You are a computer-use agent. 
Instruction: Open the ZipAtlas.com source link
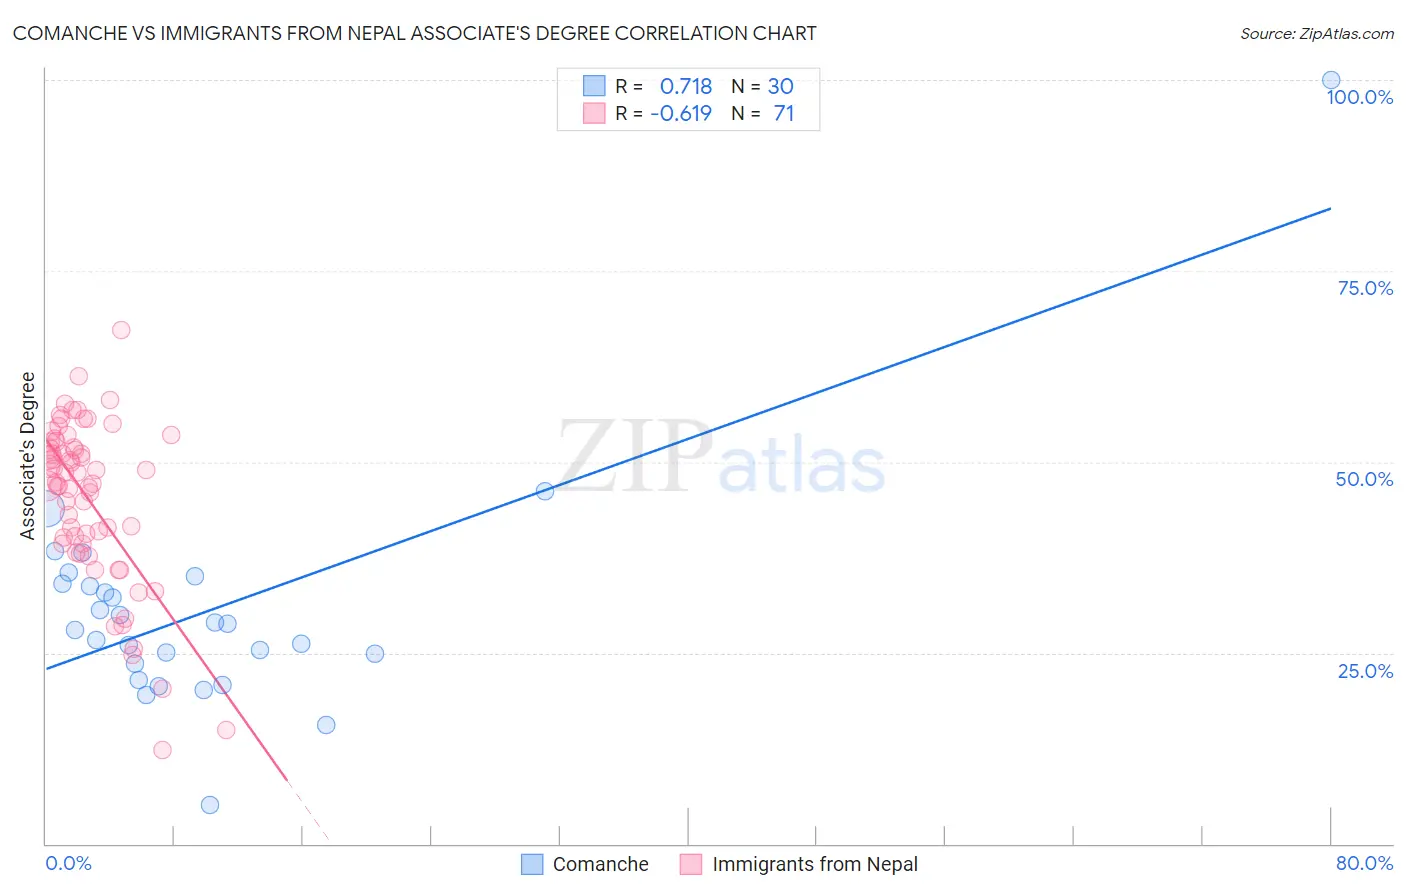click(x=1317, y=33)
